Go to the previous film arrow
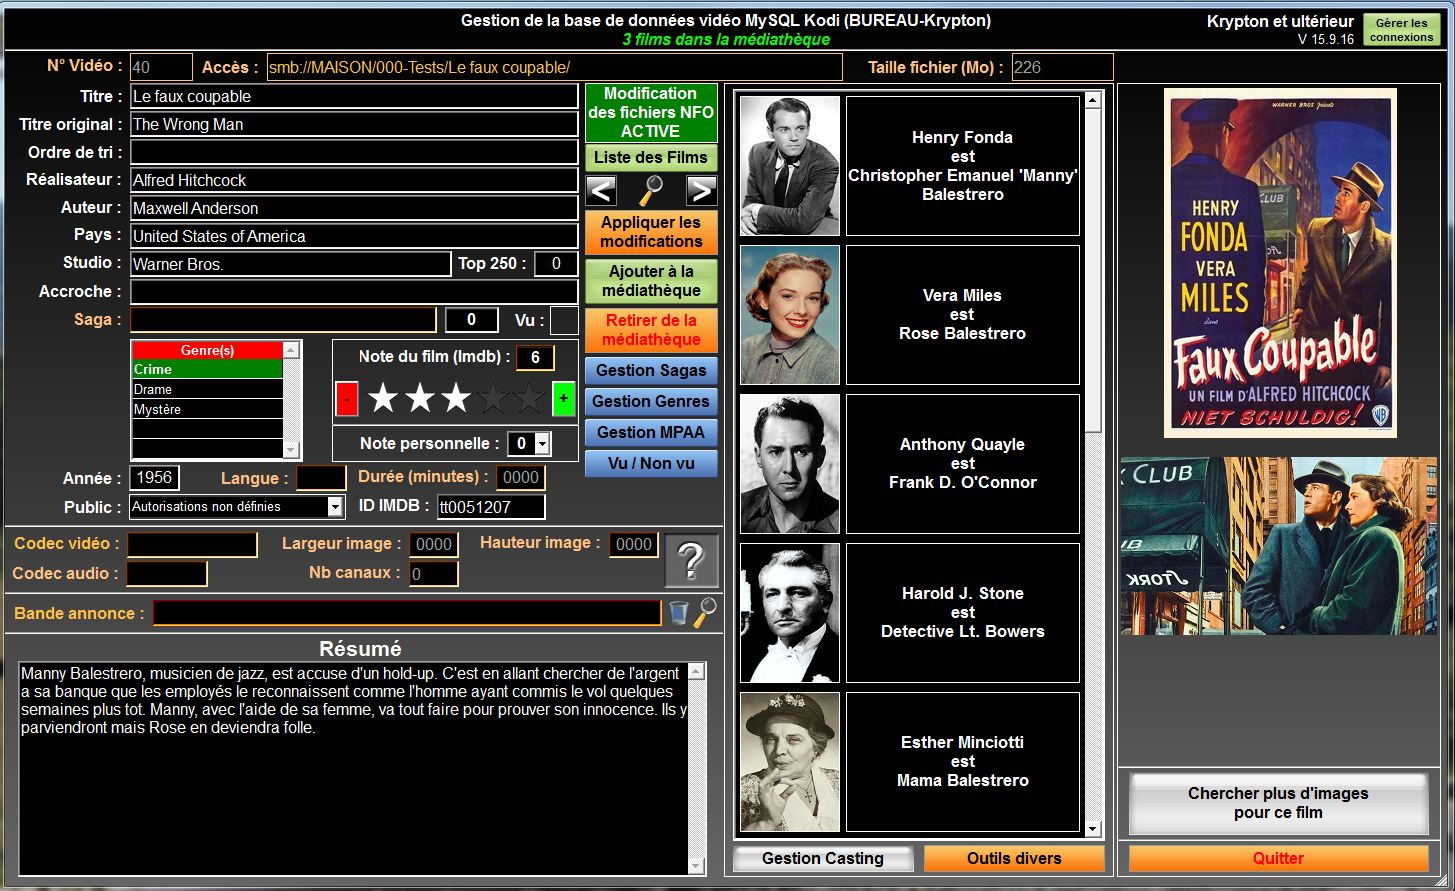 coord(601,190)
